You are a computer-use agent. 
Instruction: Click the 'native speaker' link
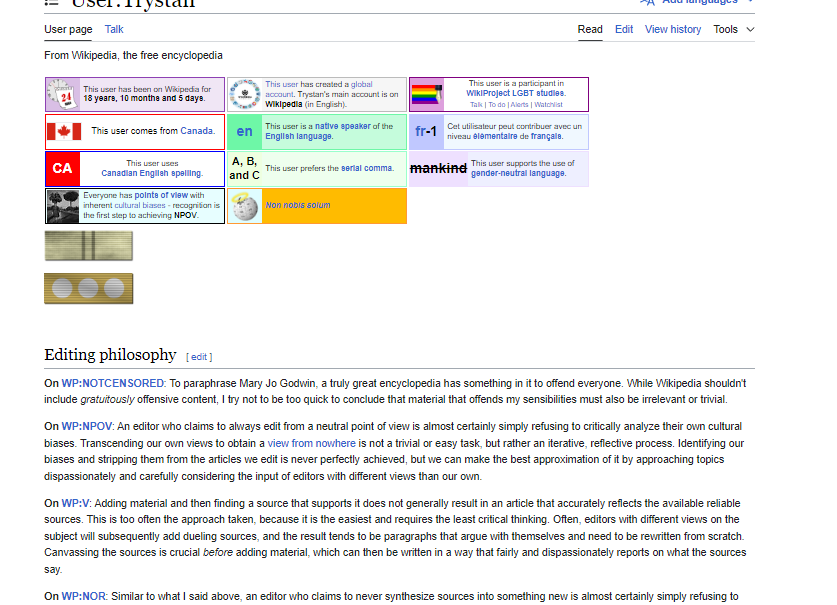(x=343, y=126)
